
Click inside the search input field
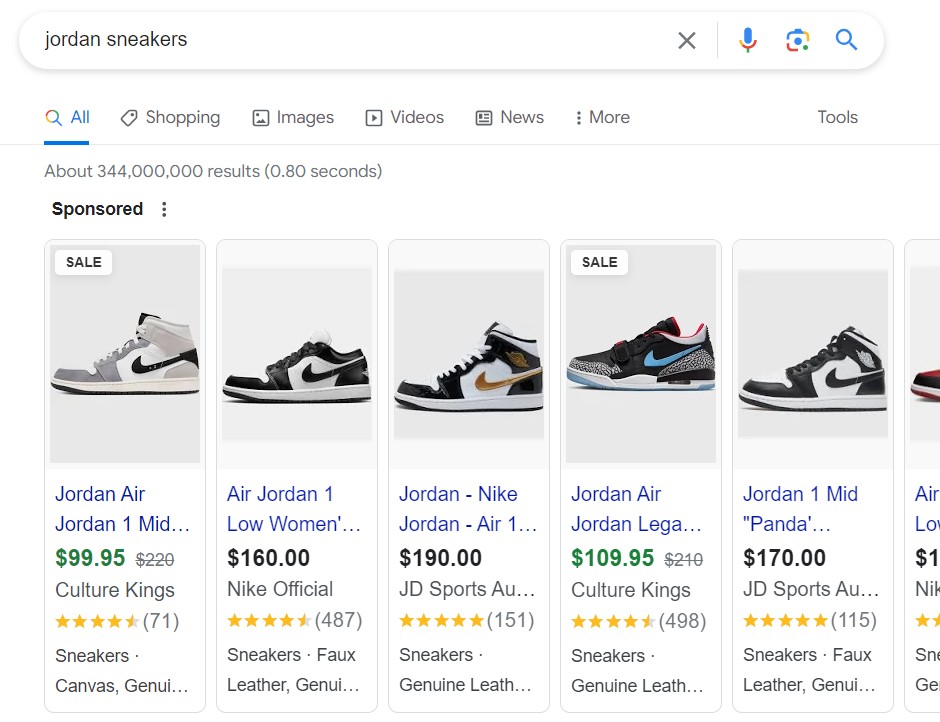point(300,40)
